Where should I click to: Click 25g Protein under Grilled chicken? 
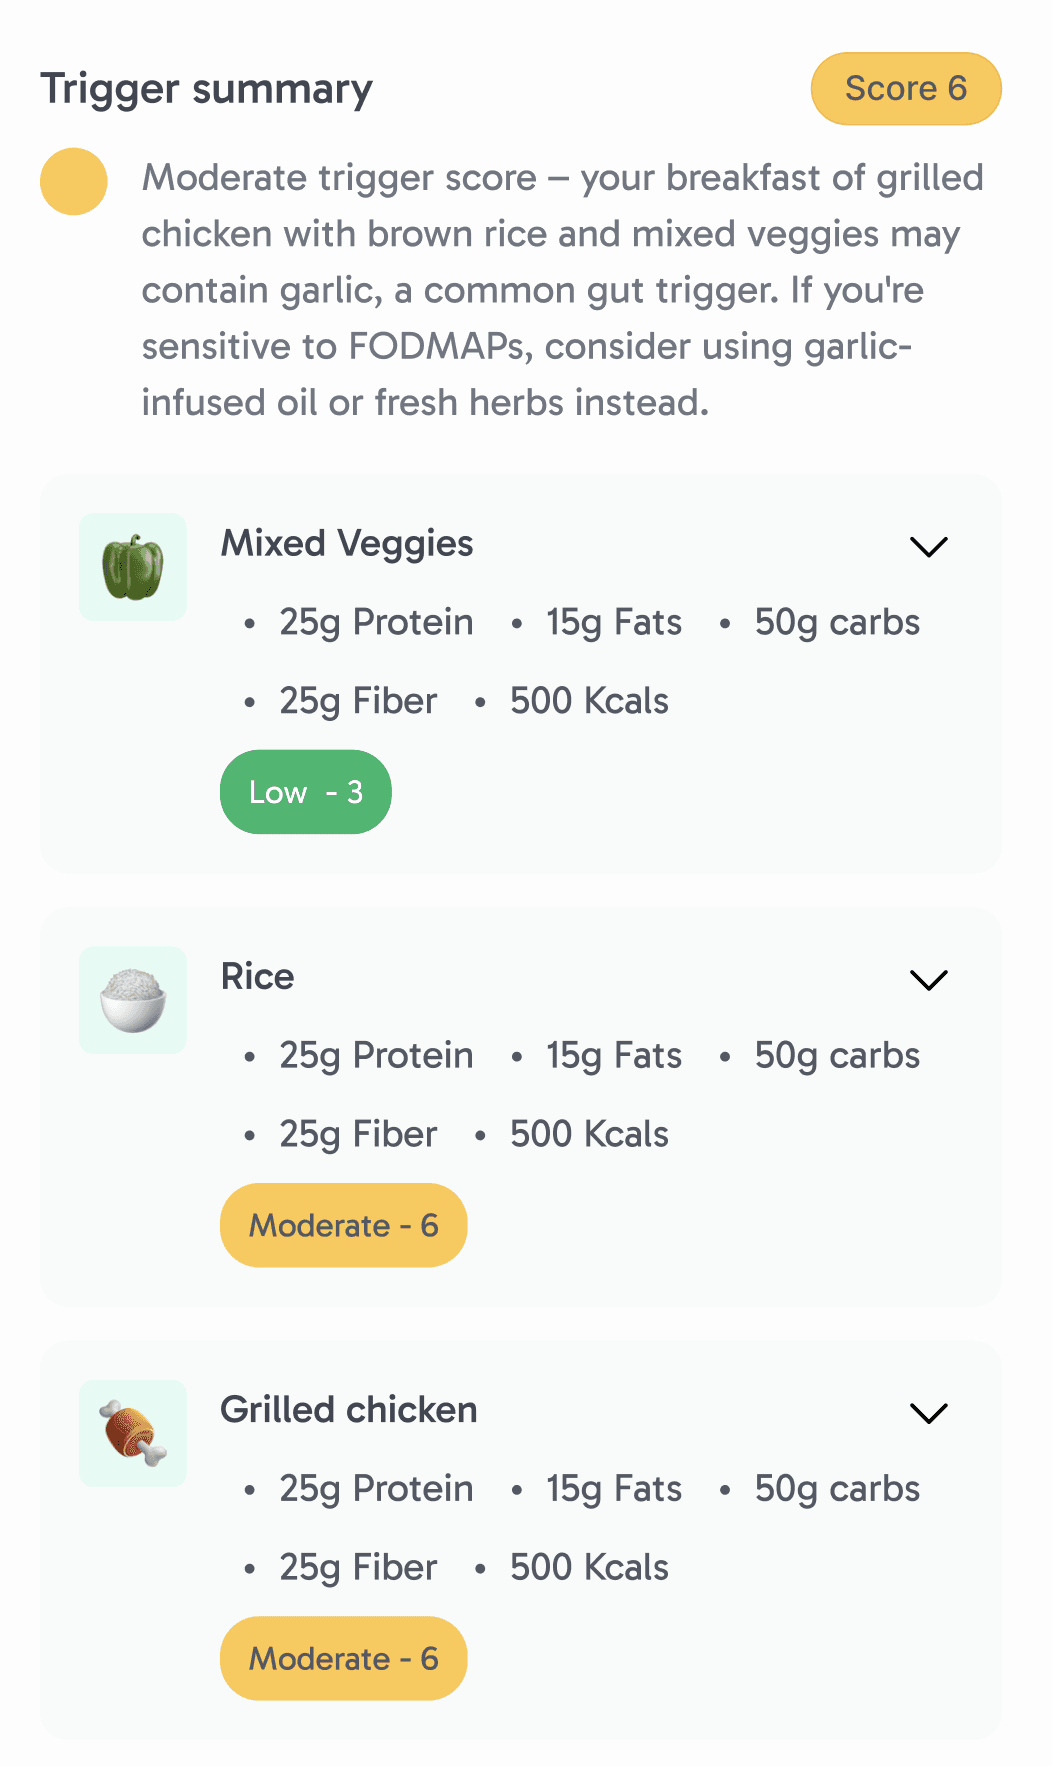[376, 1489]
